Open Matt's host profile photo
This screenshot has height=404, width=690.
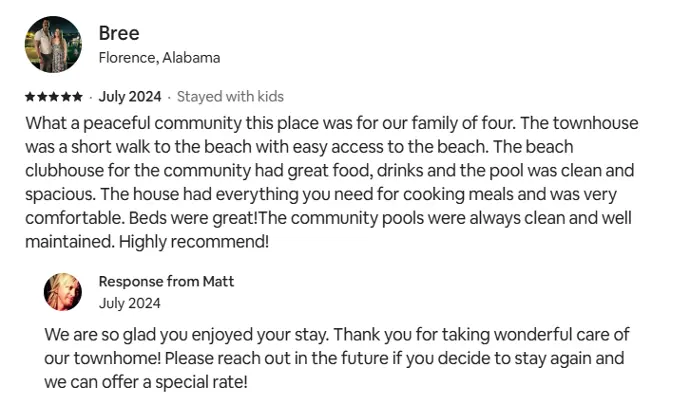pos(62,292)
